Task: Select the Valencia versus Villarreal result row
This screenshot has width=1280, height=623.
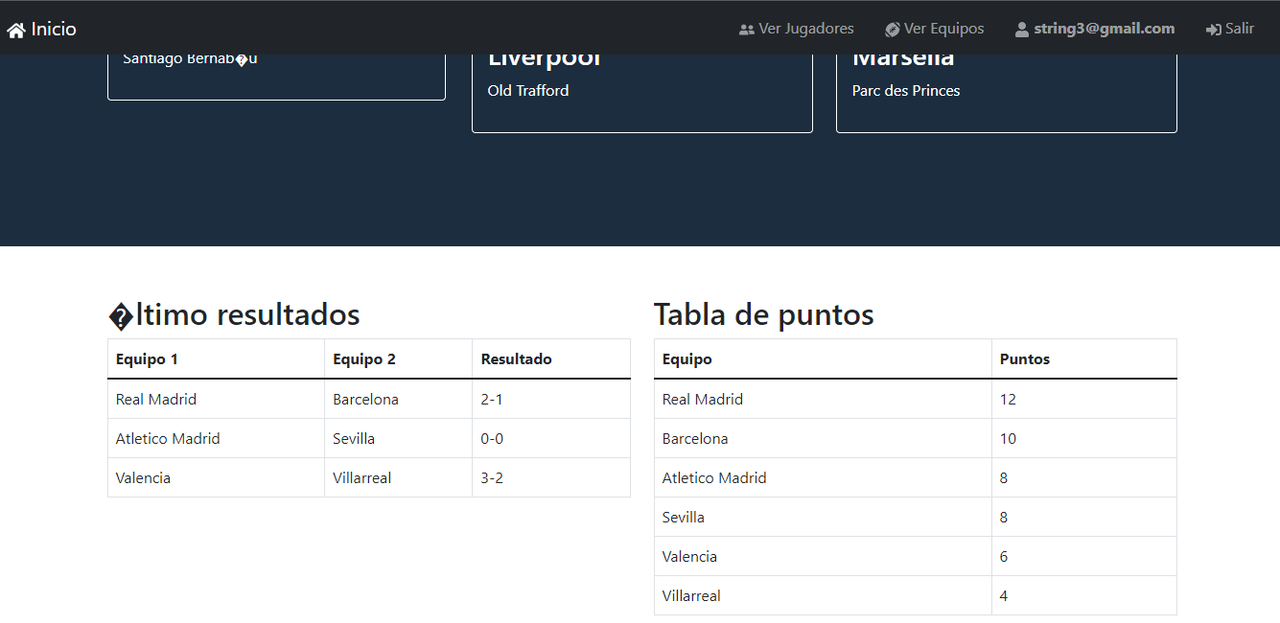Action: point(367,477)
